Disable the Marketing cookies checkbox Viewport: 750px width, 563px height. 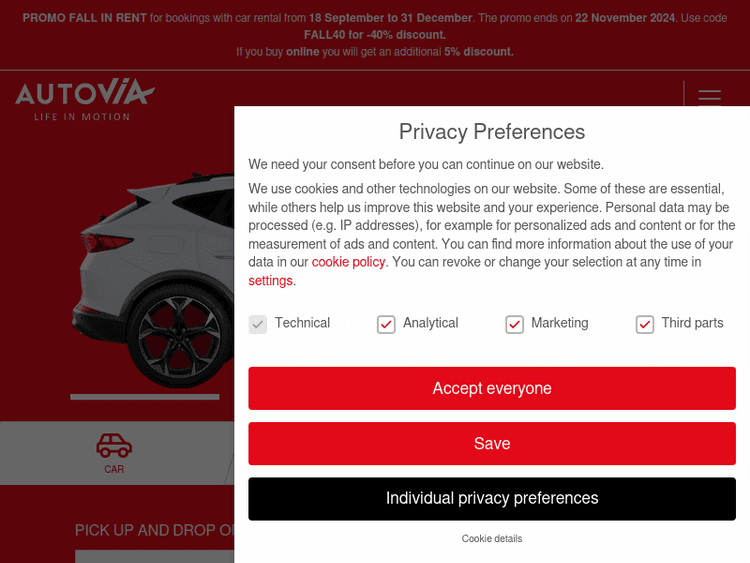[515, 324]
